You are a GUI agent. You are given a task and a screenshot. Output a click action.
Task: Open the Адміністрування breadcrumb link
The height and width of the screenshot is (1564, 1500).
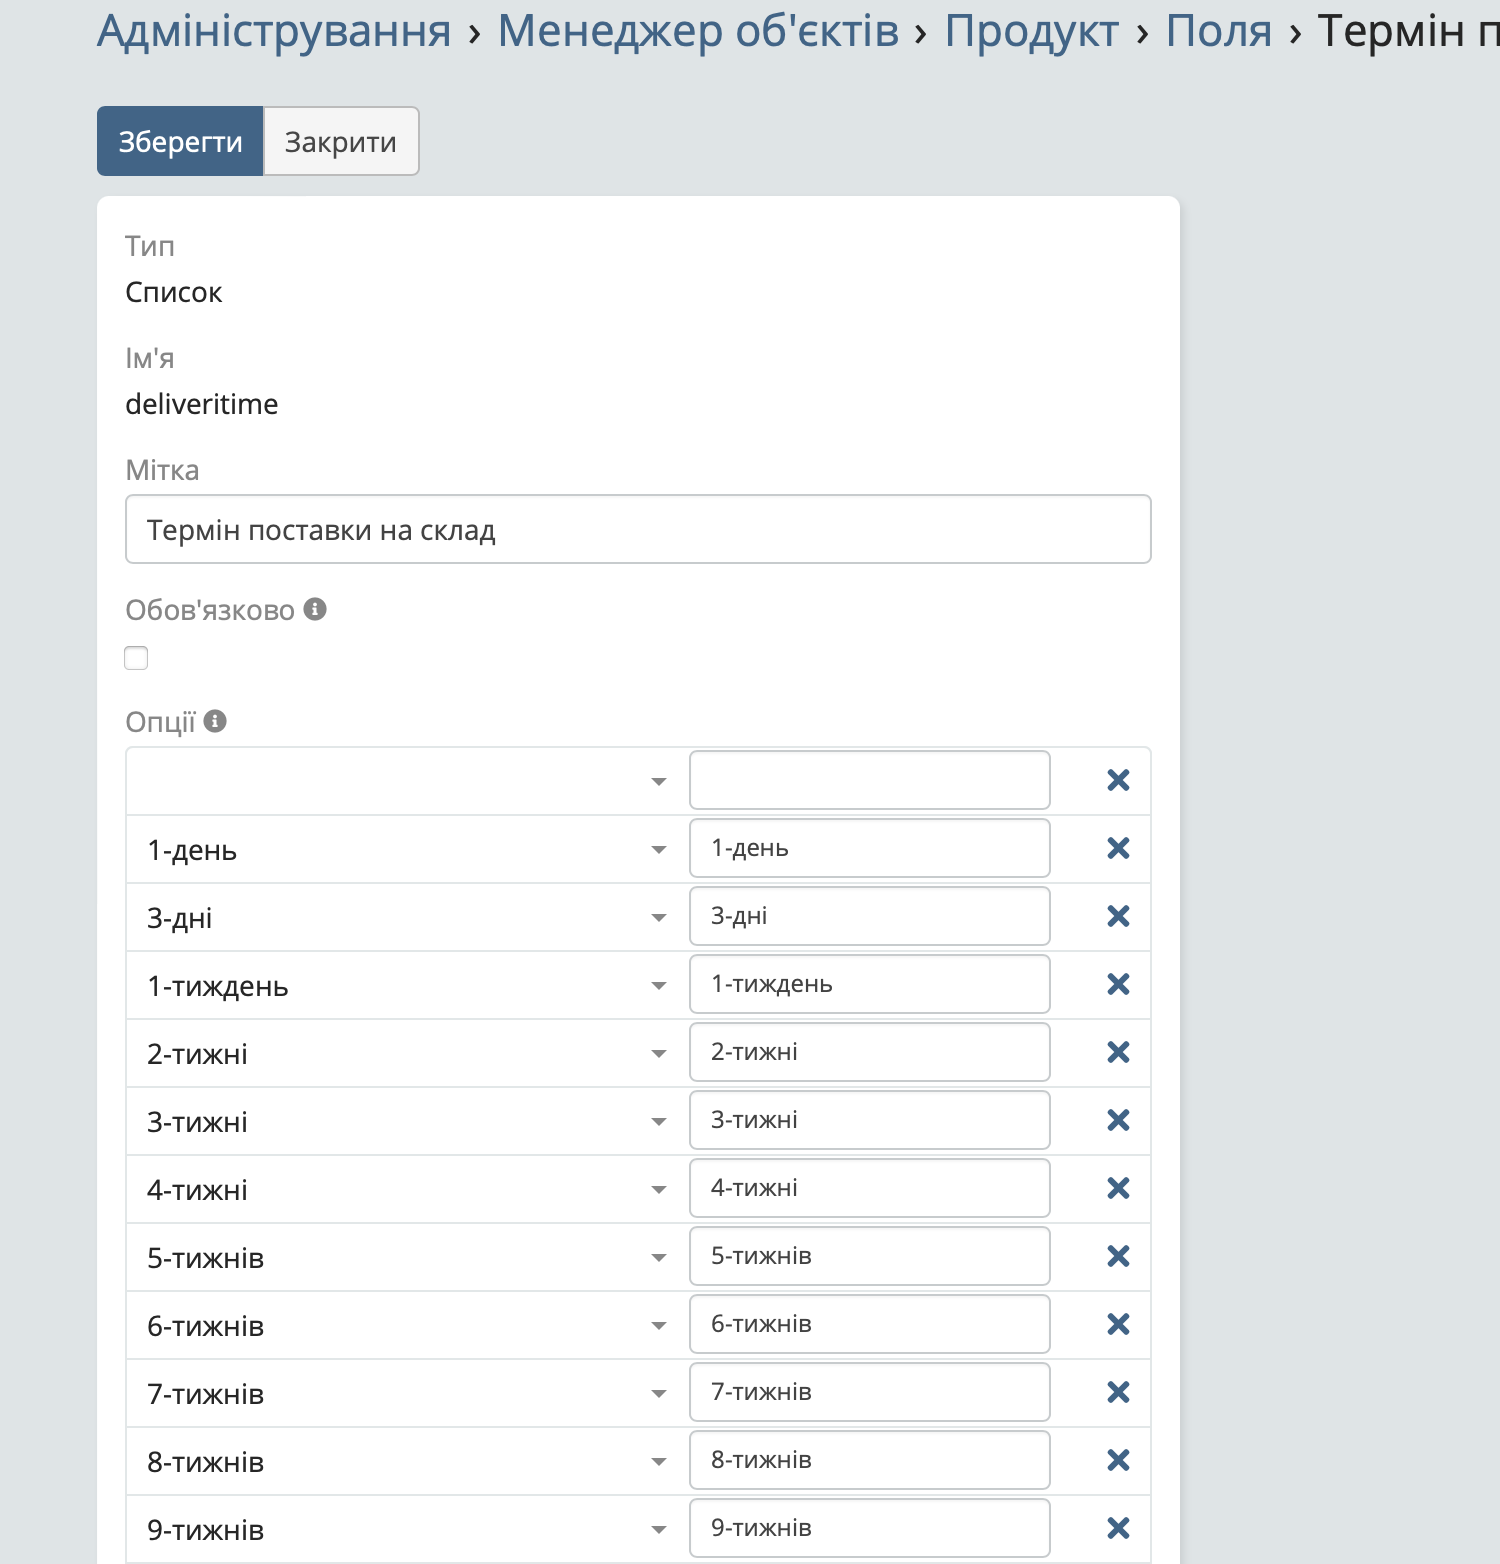coord(274,31)
